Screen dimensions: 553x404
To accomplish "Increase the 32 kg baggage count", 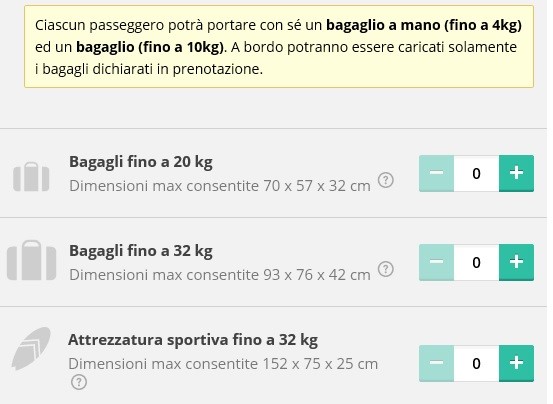I will [516, 262].
